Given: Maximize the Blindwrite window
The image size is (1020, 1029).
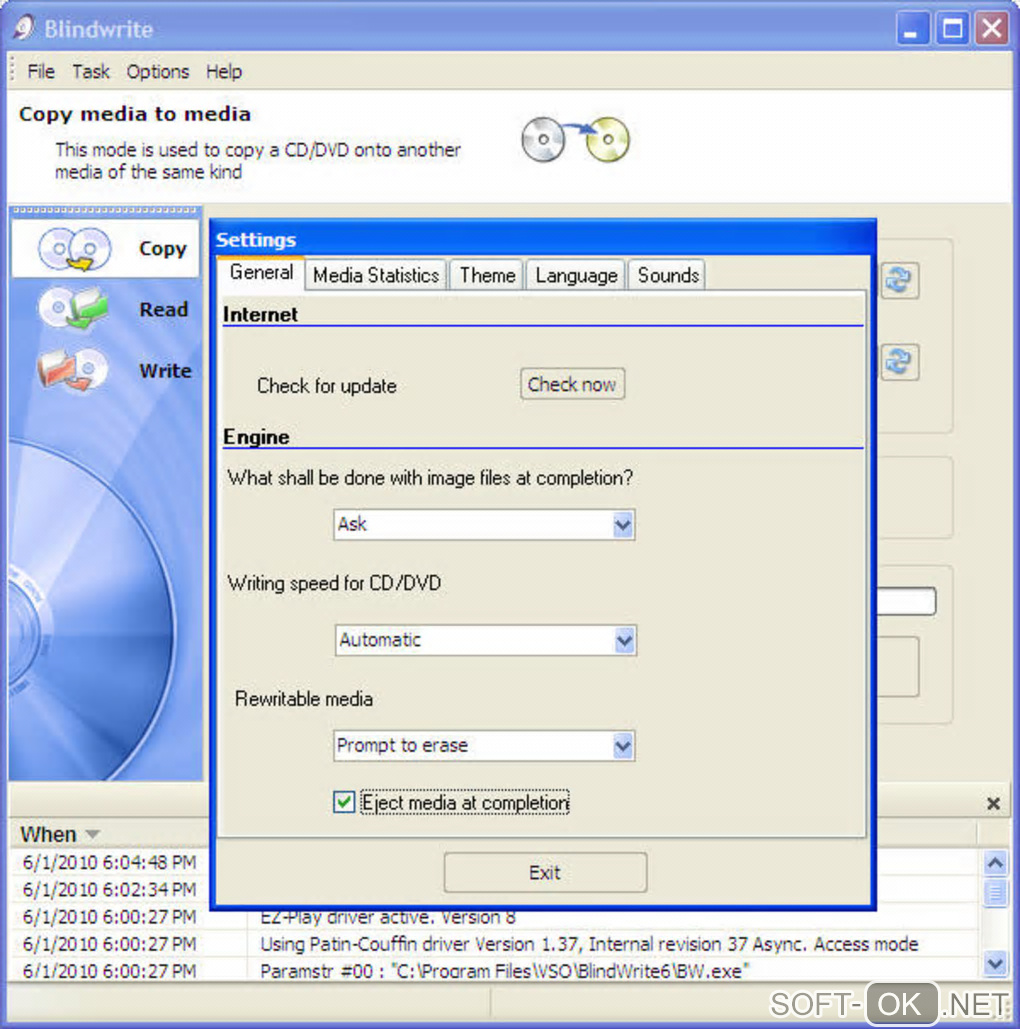Looking at the screenshot, I should point(952,28).
